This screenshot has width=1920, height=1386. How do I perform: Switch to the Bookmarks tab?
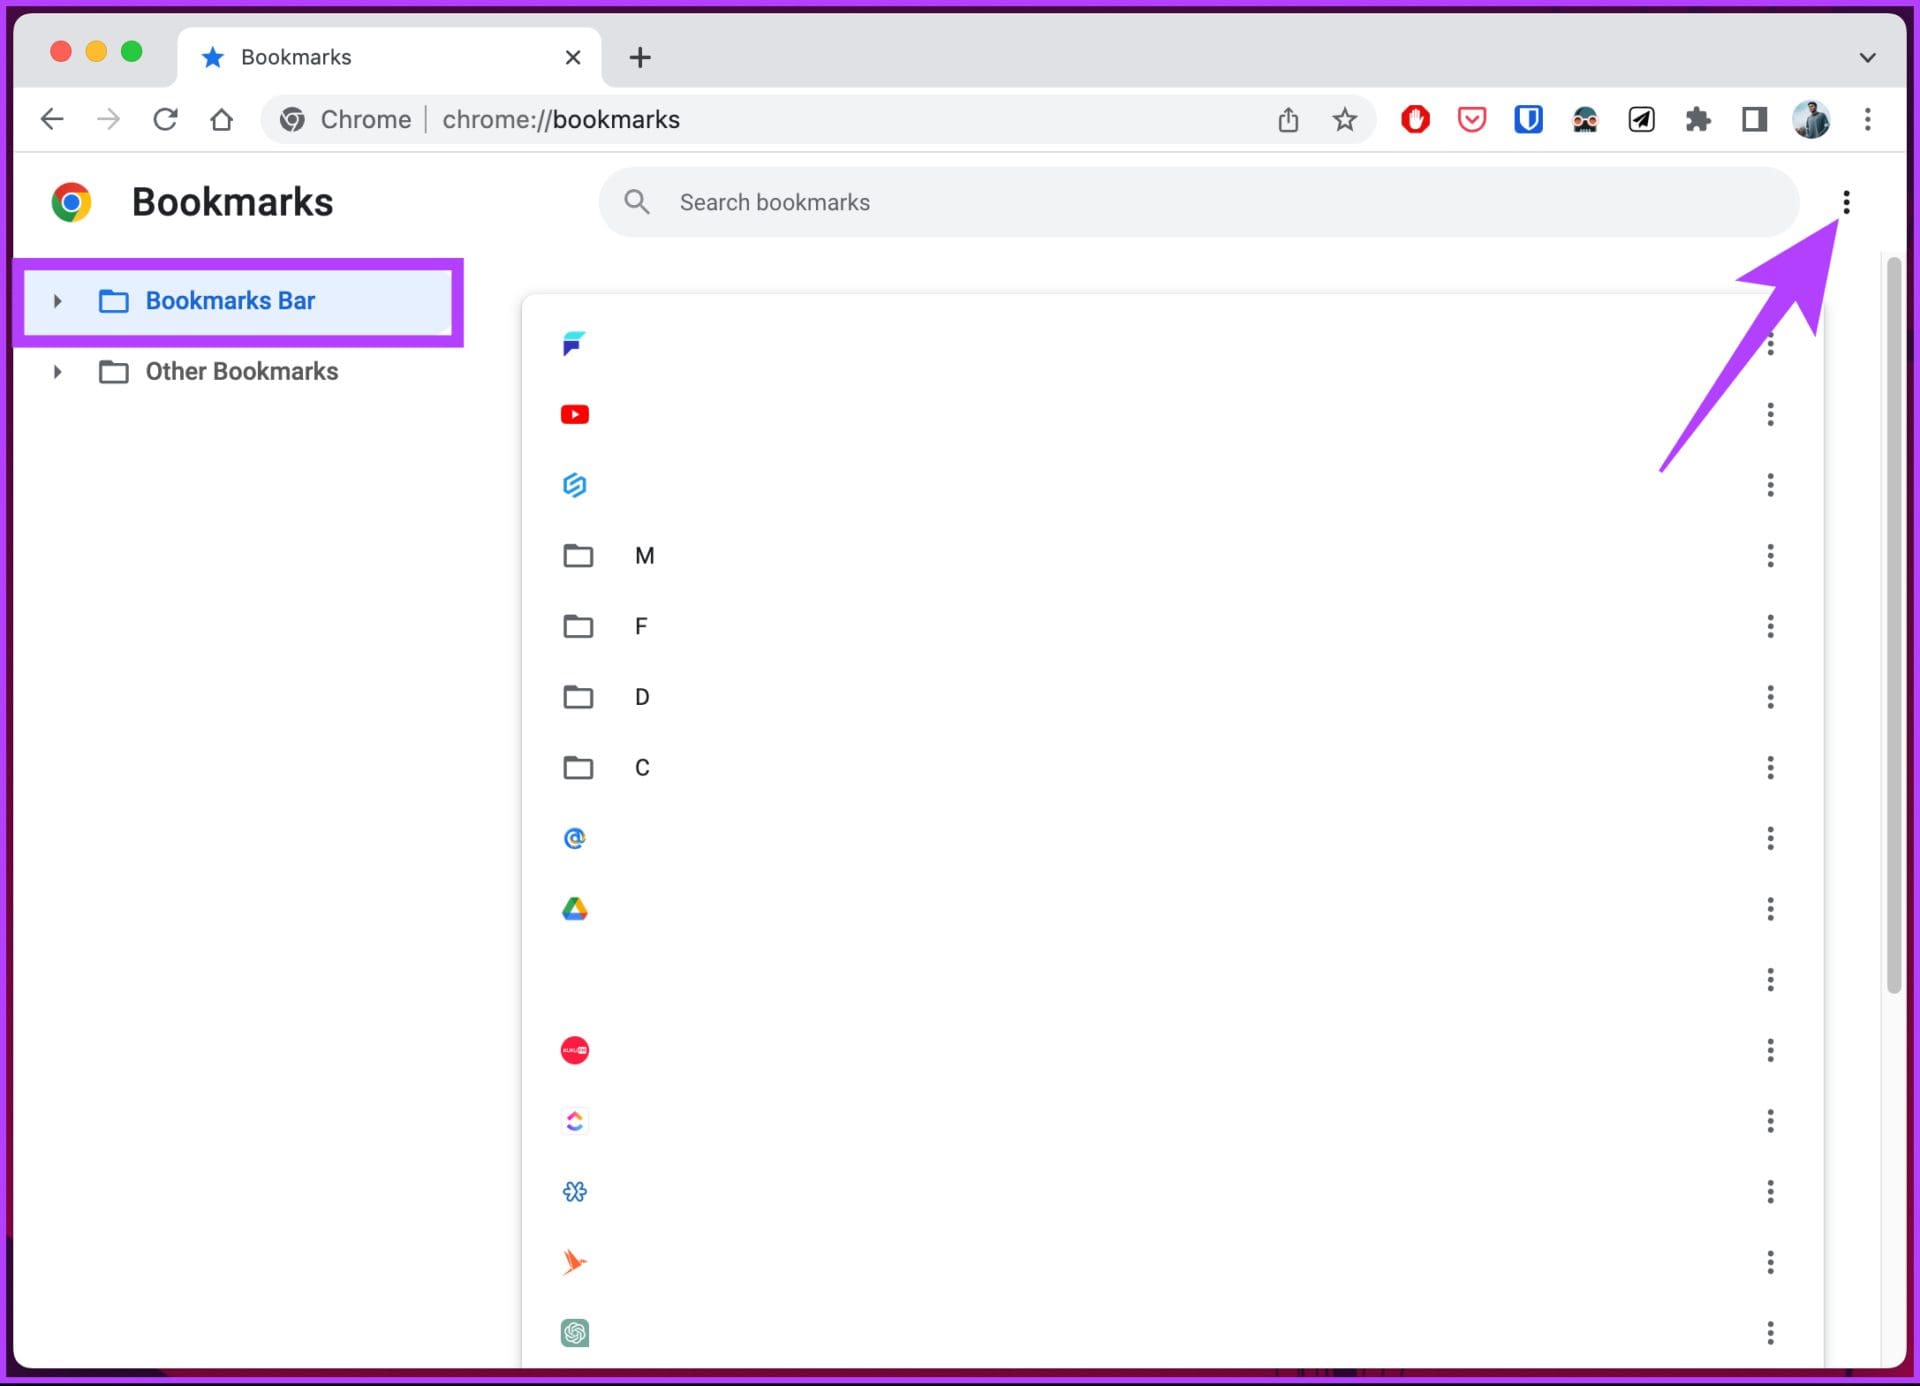[x=389, y=57]
